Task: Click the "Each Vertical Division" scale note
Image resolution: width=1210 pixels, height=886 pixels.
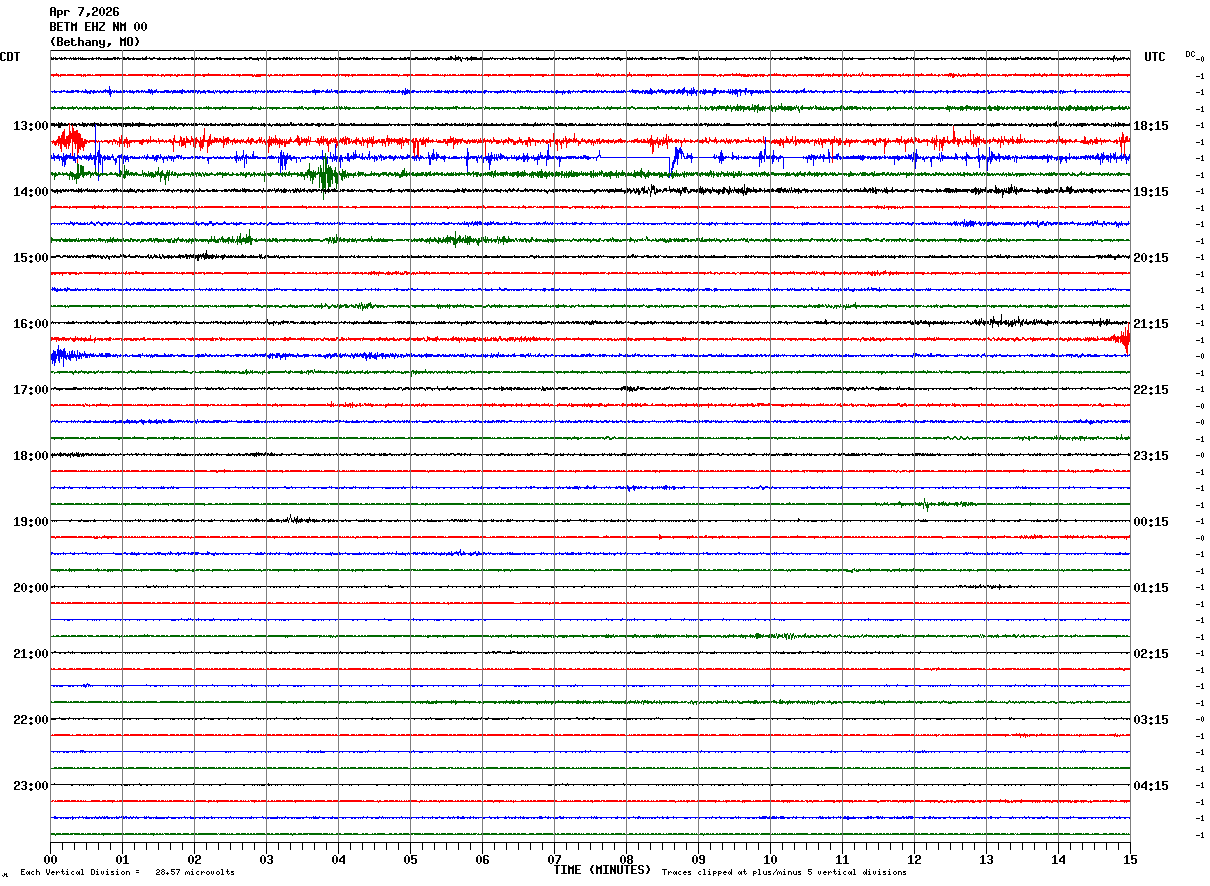Action: (x=127, y=873)
